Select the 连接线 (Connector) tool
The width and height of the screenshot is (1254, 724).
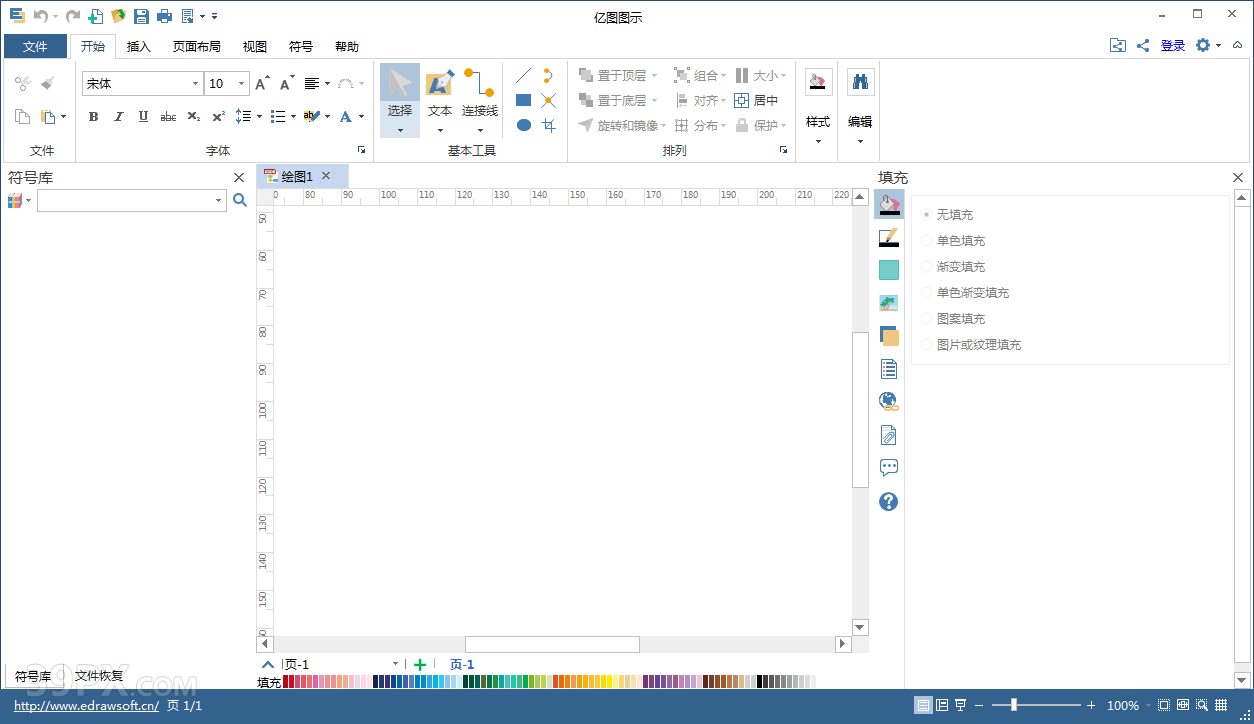click(x=479, y=97)
